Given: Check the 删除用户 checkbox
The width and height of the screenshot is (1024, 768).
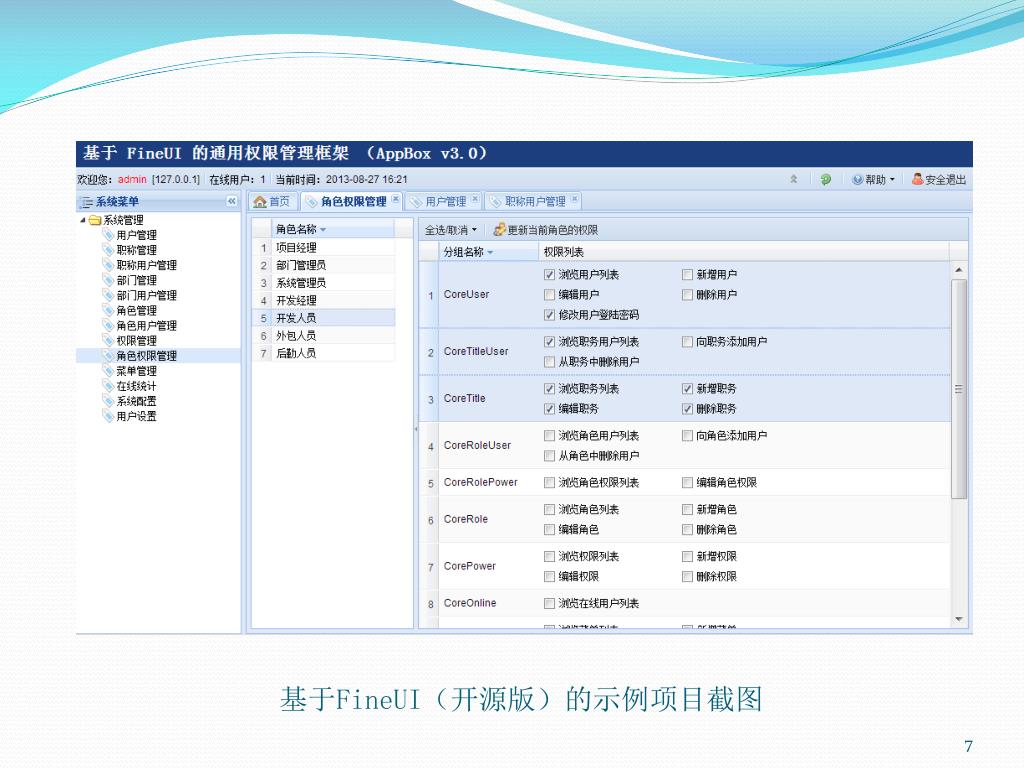Looking at the screenshot, I should (687, 295).
